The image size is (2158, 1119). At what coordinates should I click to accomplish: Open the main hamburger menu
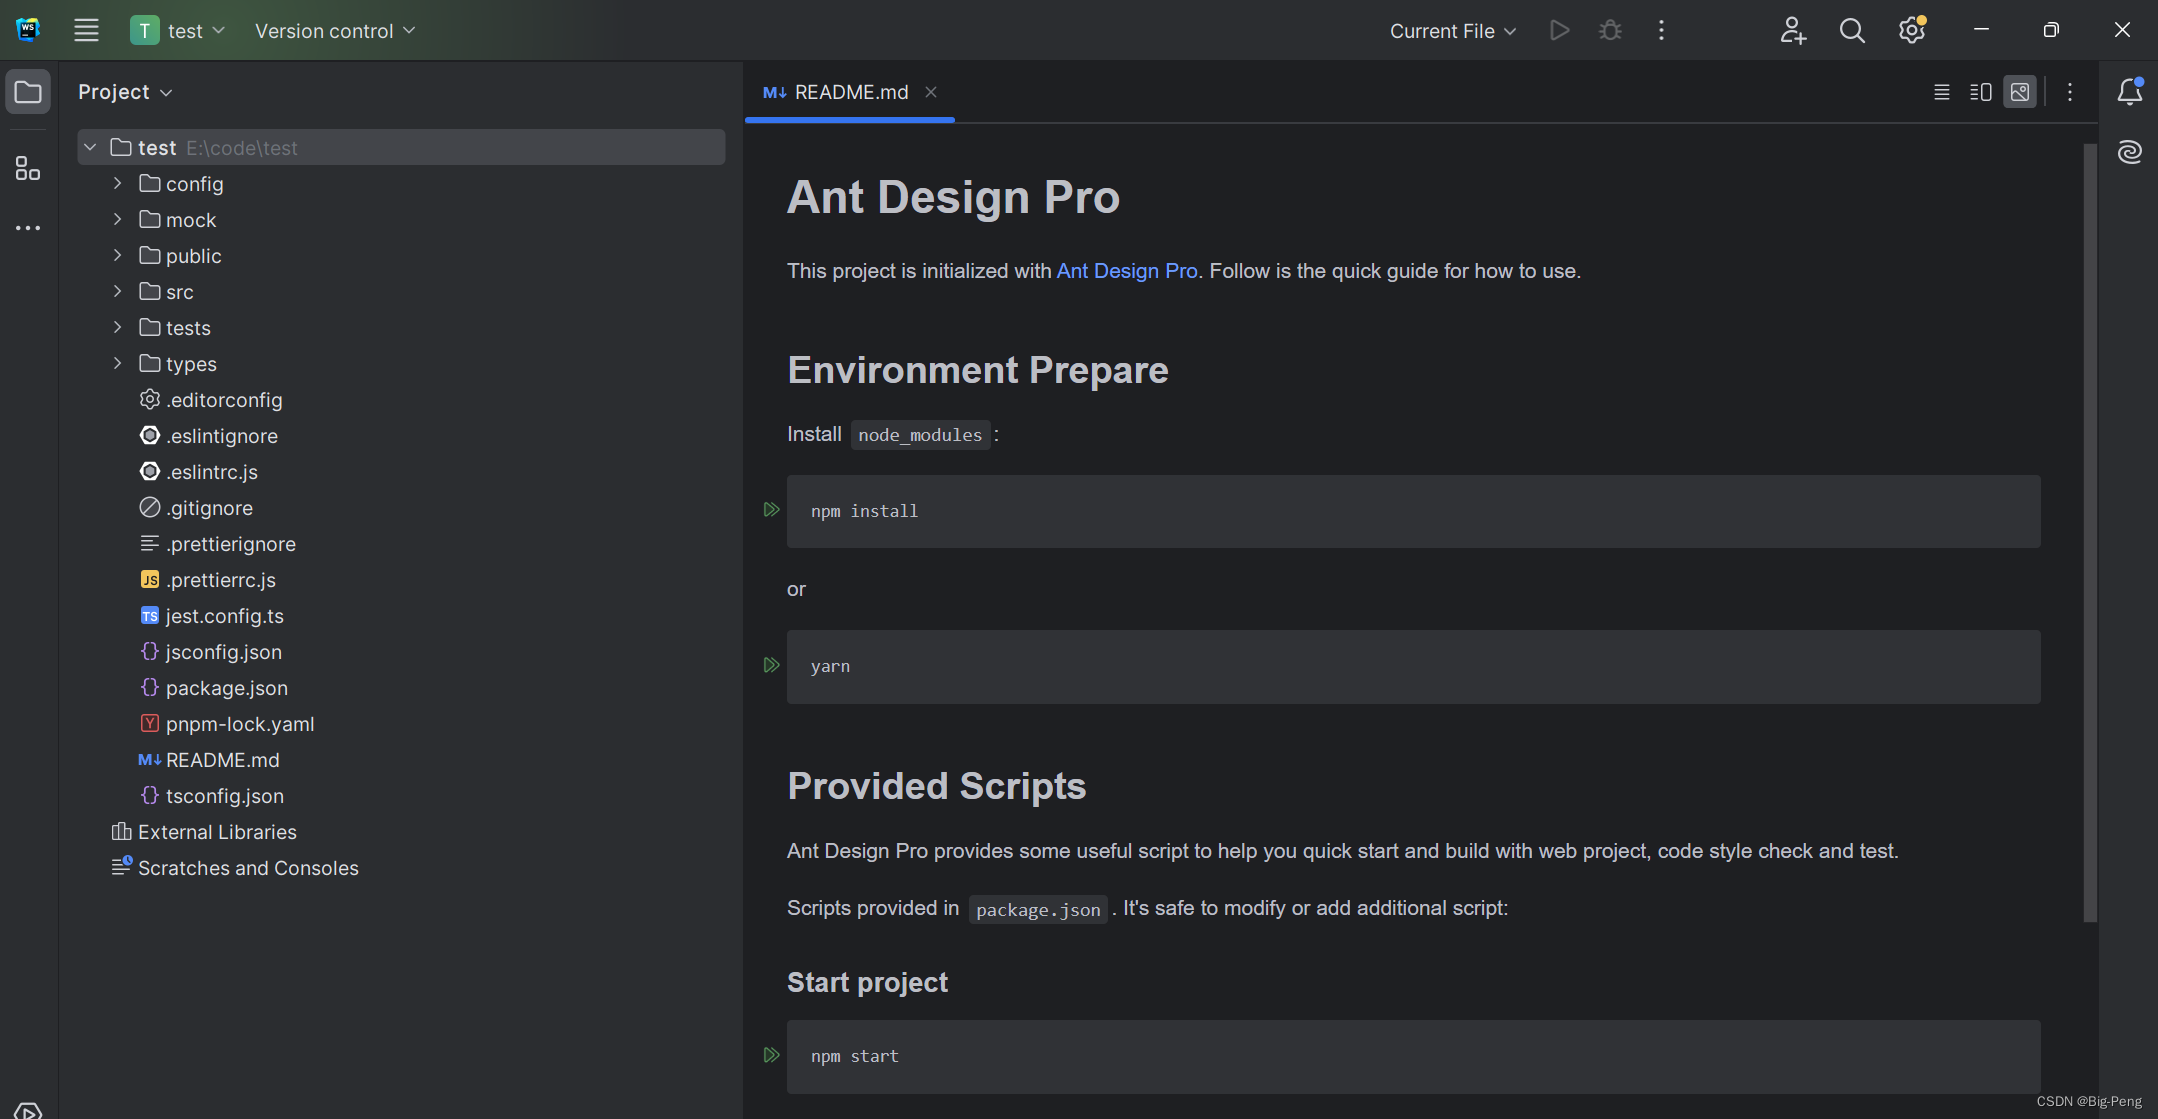coord(86,30)
